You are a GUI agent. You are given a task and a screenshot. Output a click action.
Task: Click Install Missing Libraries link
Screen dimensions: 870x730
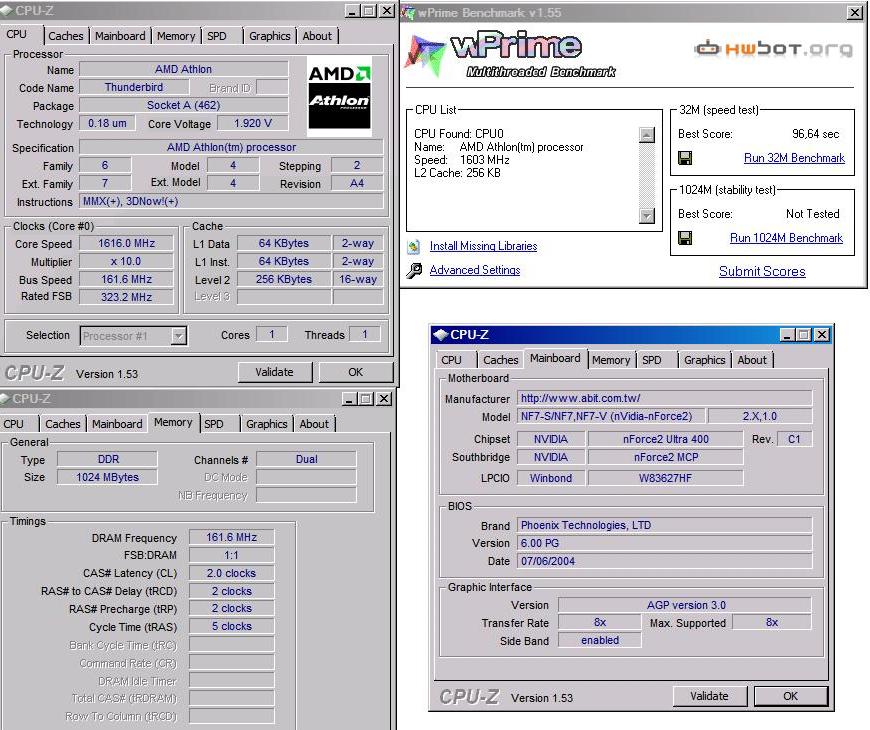pos(483,246)
